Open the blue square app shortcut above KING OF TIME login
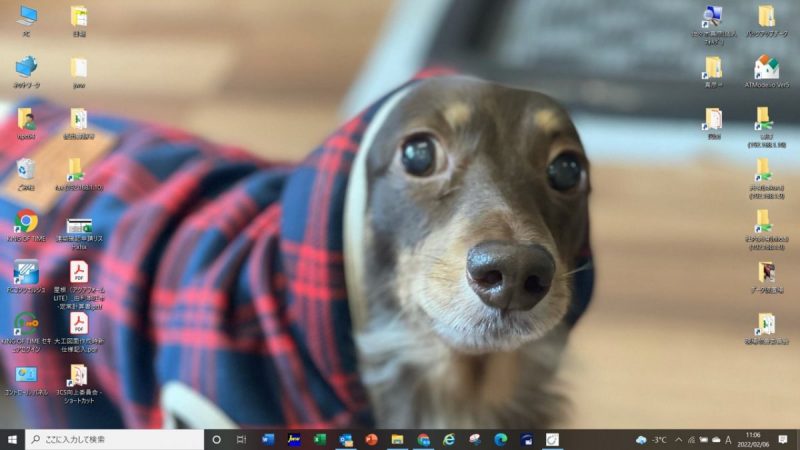 pos(26,277)
